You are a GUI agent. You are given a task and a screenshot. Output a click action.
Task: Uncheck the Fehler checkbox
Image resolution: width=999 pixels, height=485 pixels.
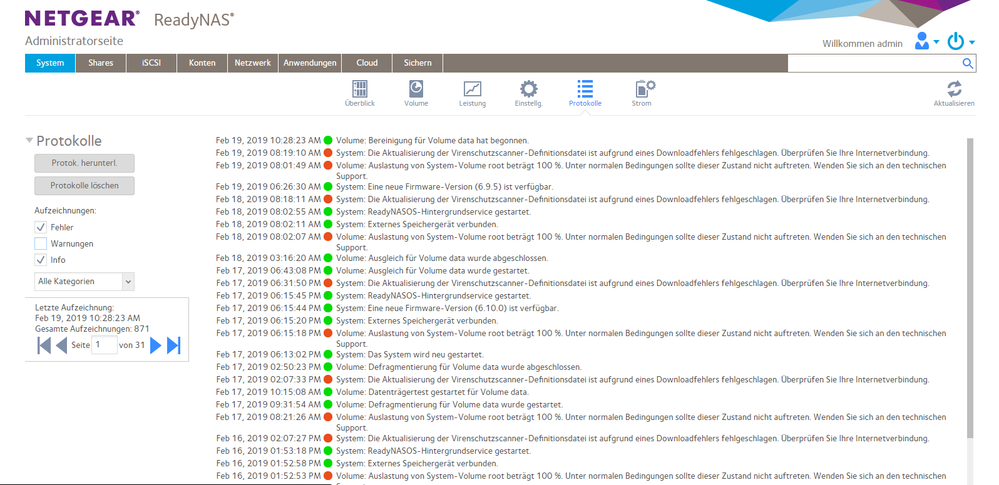[x=41, y=228]
